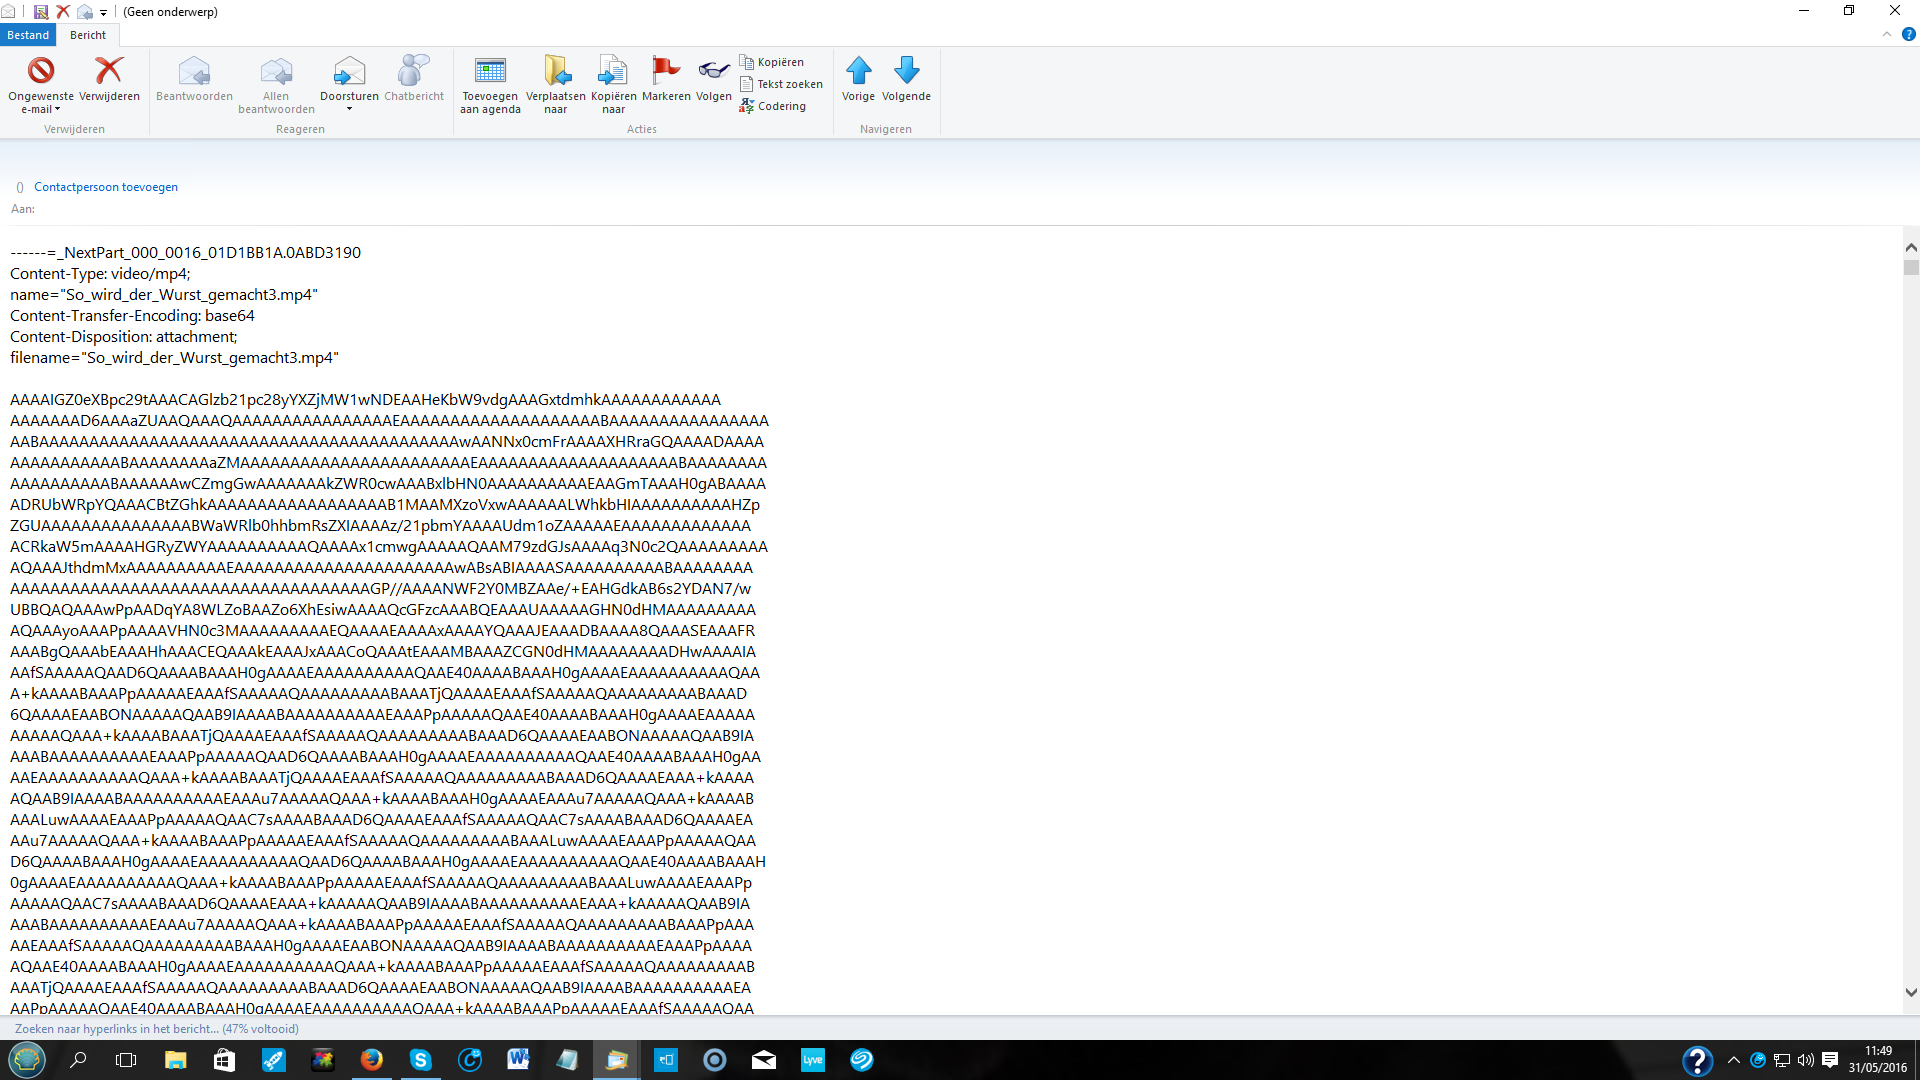The image size is (1920, 1080).
Task: Open Task View on the taskbar
Action: [126, 1060]
